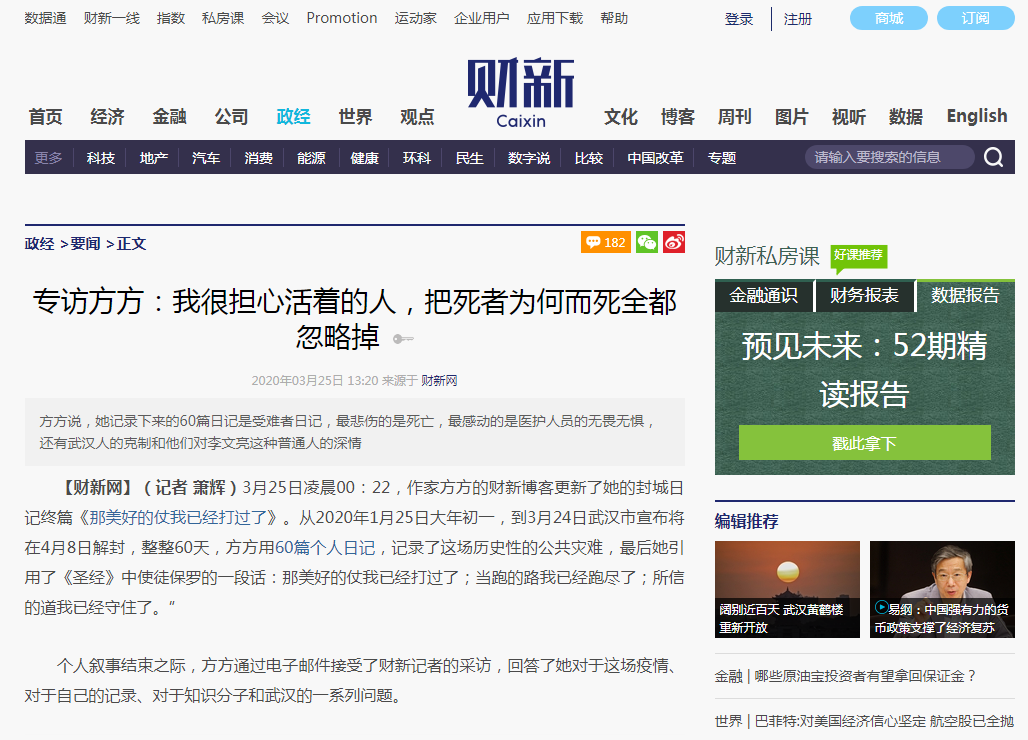This screenshot has width=1028, height=740.
Task: Click the key icon after the article title
Action: (403, 338)
